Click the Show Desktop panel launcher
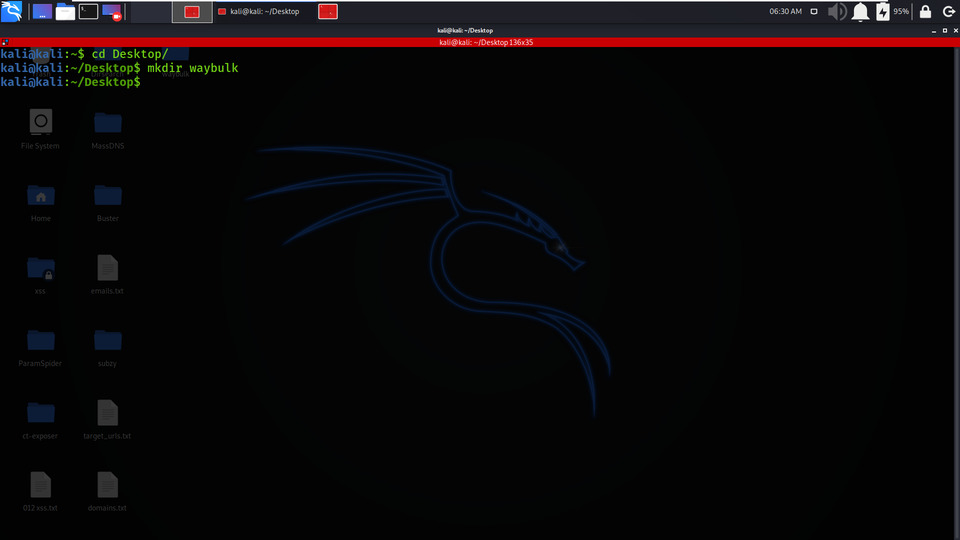This screenshot has width=960, height=540. point(42,12)
